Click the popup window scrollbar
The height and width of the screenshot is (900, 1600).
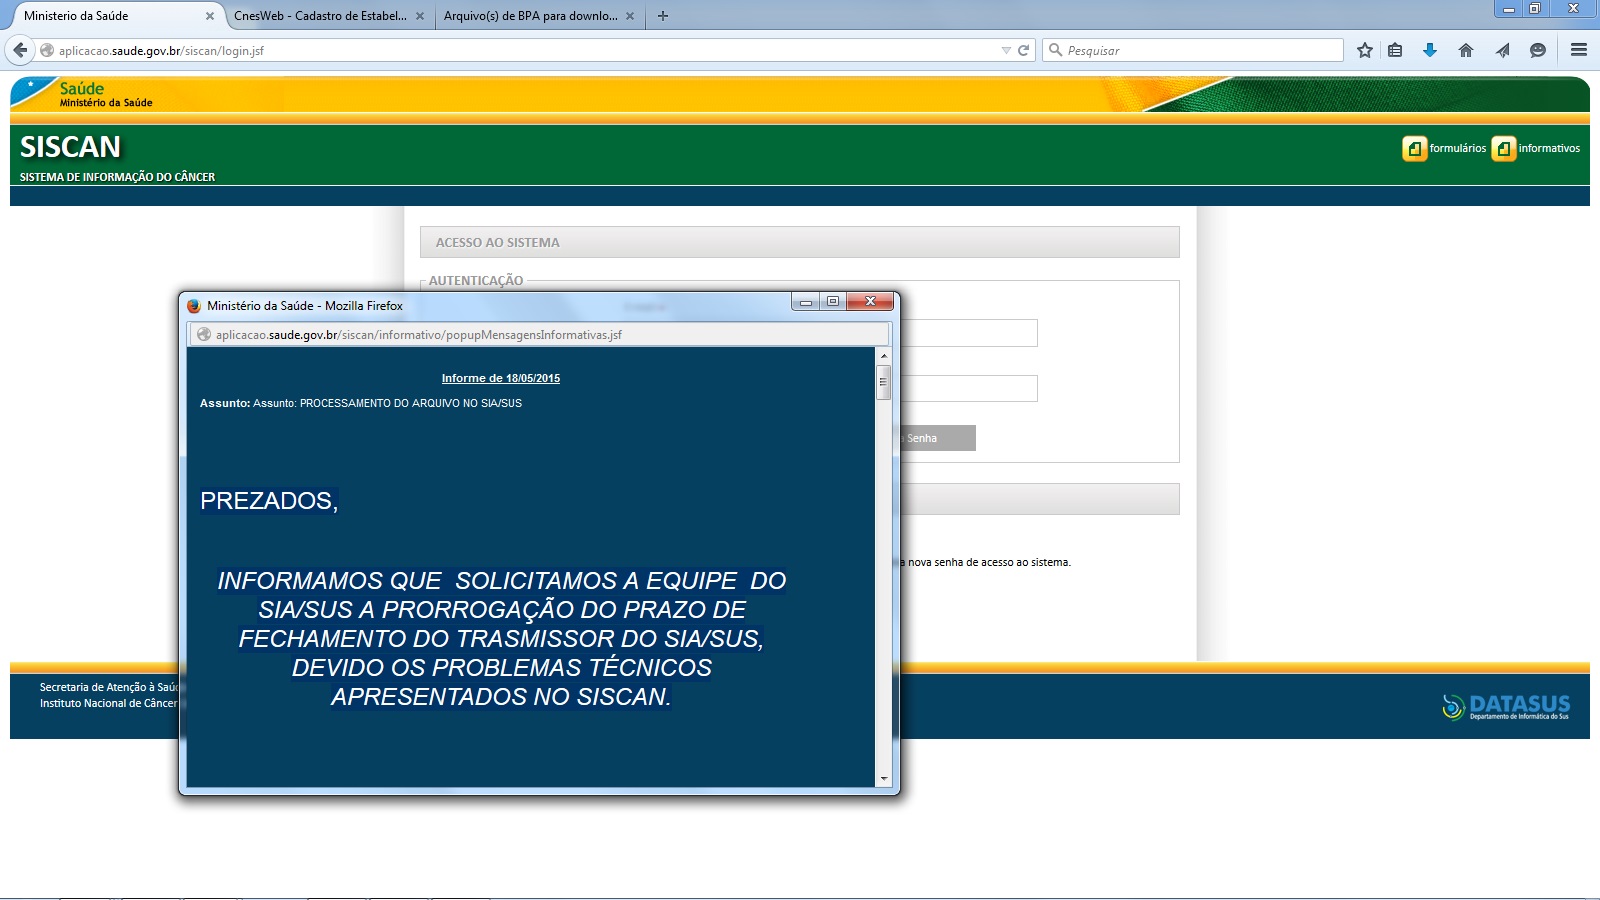pos(883,380)
